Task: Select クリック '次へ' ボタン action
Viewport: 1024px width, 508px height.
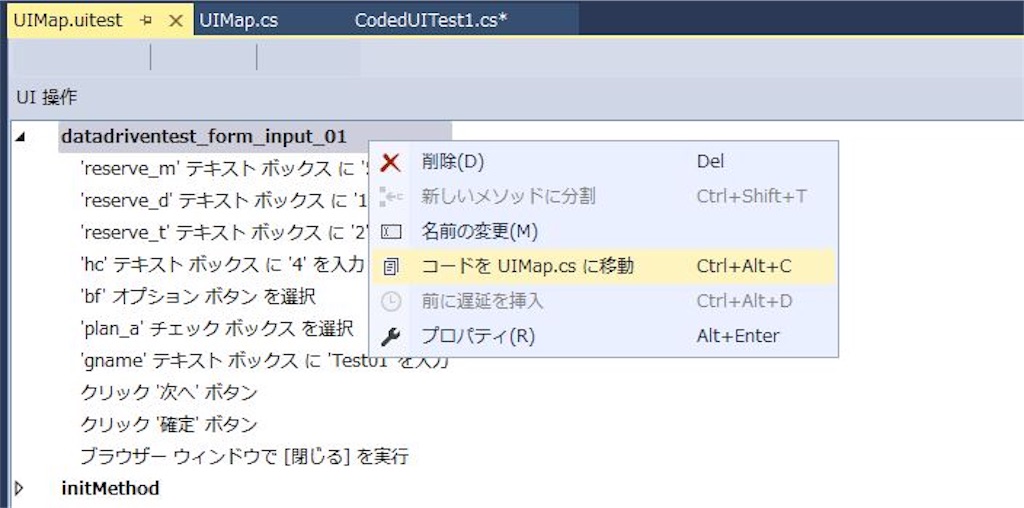Action: [168, 392]
